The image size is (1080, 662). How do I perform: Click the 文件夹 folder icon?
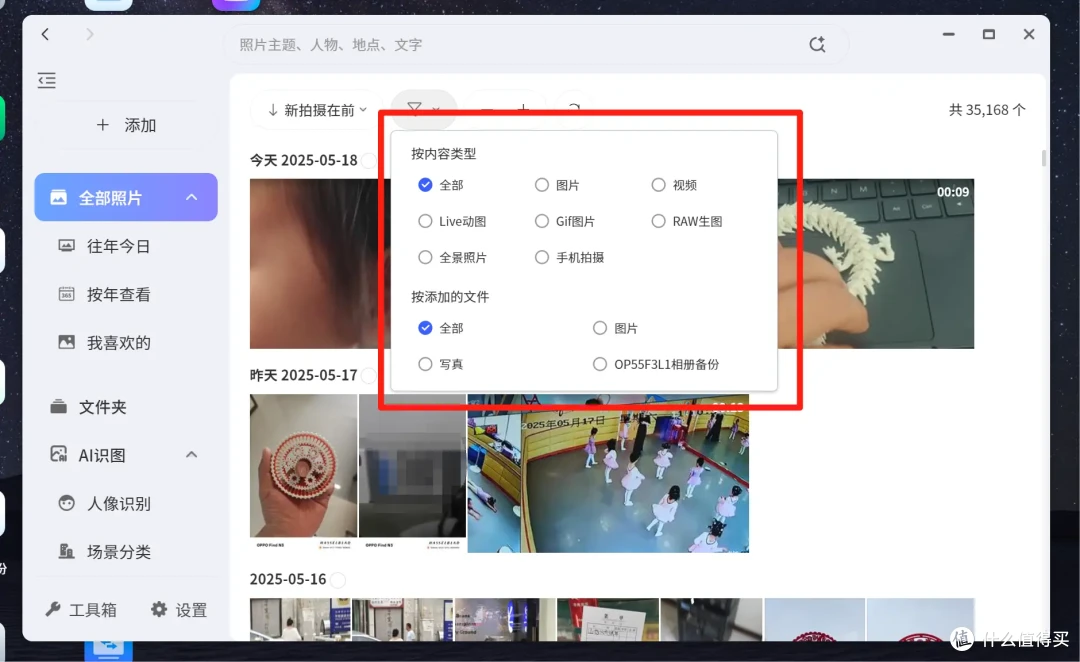(x=59, y=406)
